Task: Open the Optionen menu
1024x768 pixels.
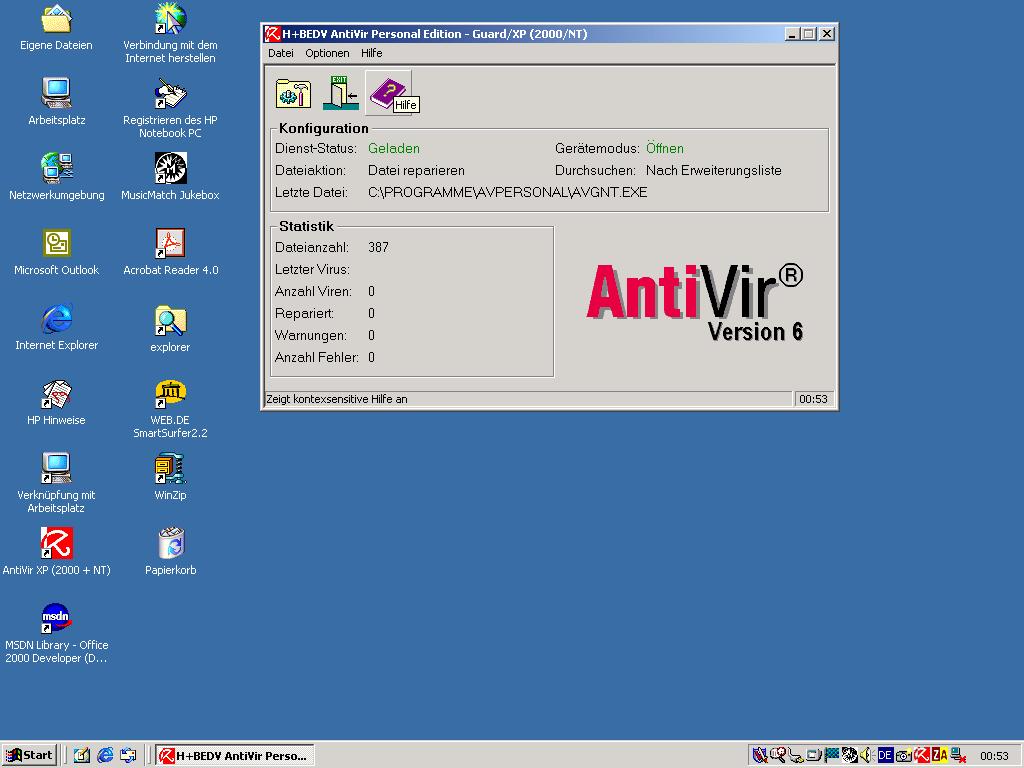Action: [x=327, y=53]
